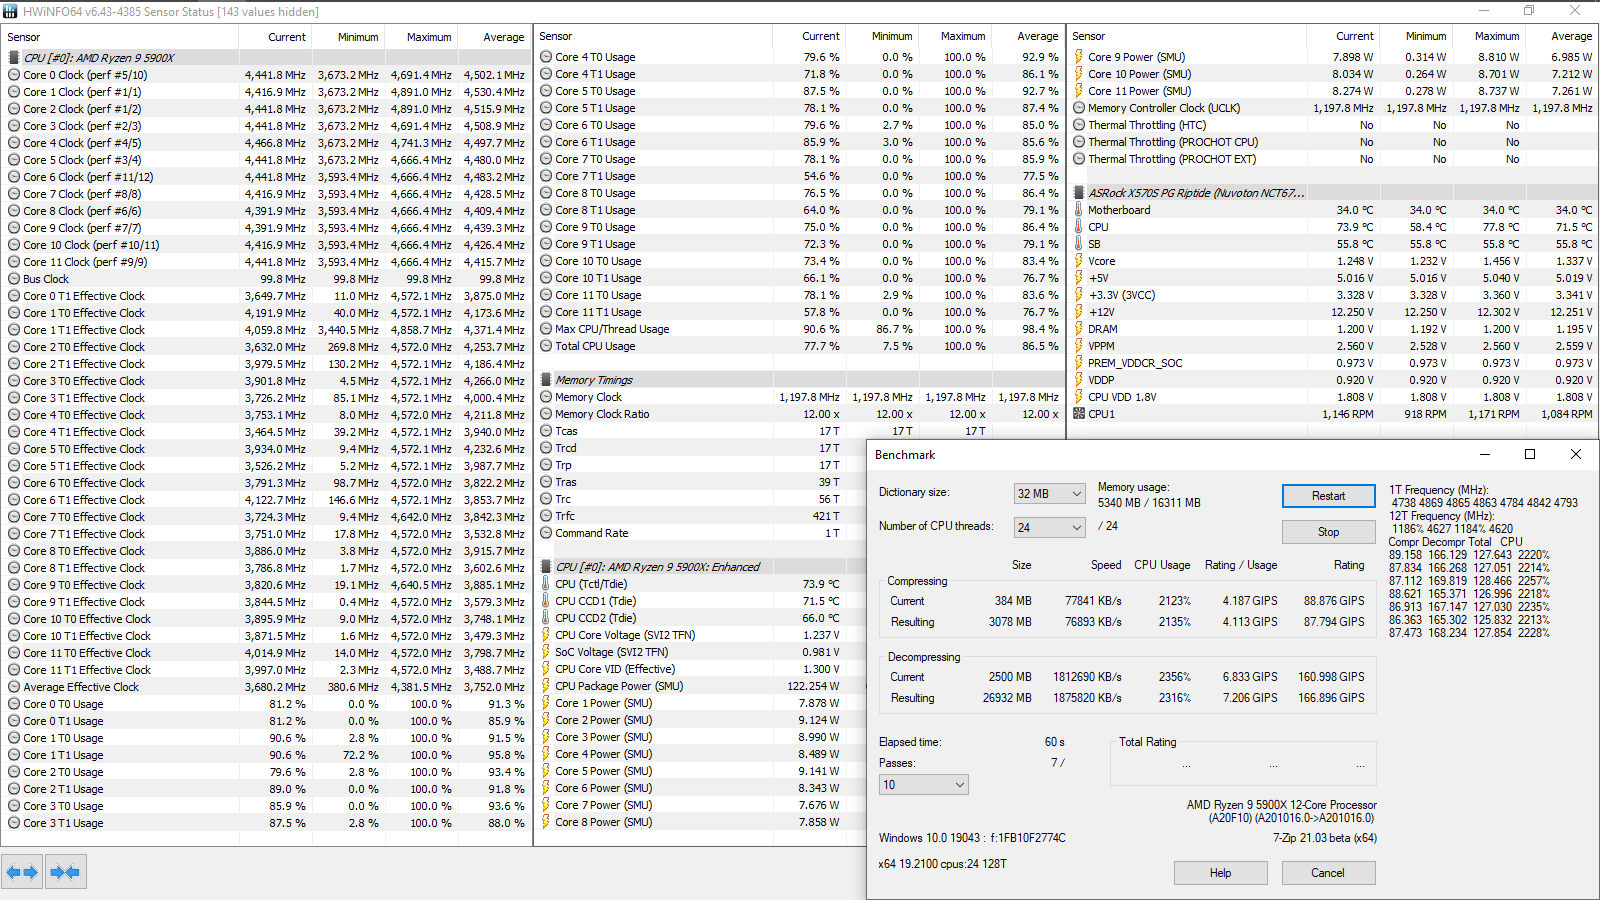This screenshot has height=900, width=1600.
Task: Select the Core 0 T1 Effective Clock row
Action: [266, 296]
